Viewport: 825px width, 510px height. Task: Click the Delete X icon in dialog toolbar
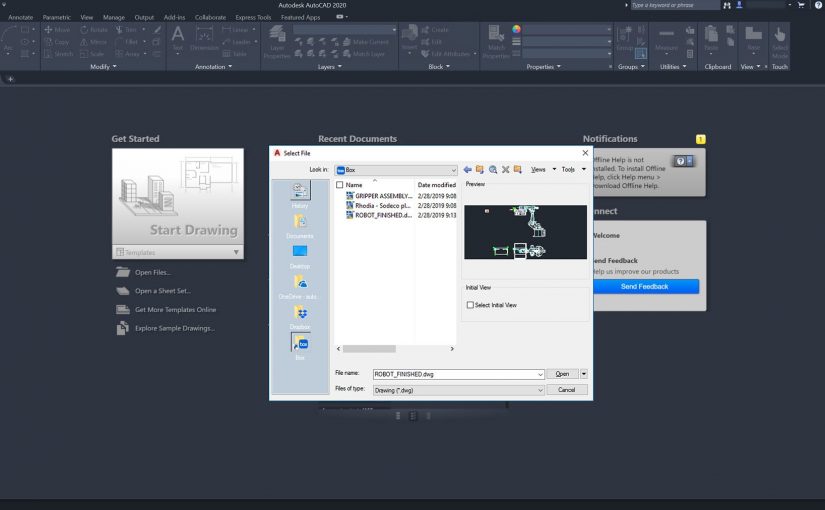coord(506,169)
